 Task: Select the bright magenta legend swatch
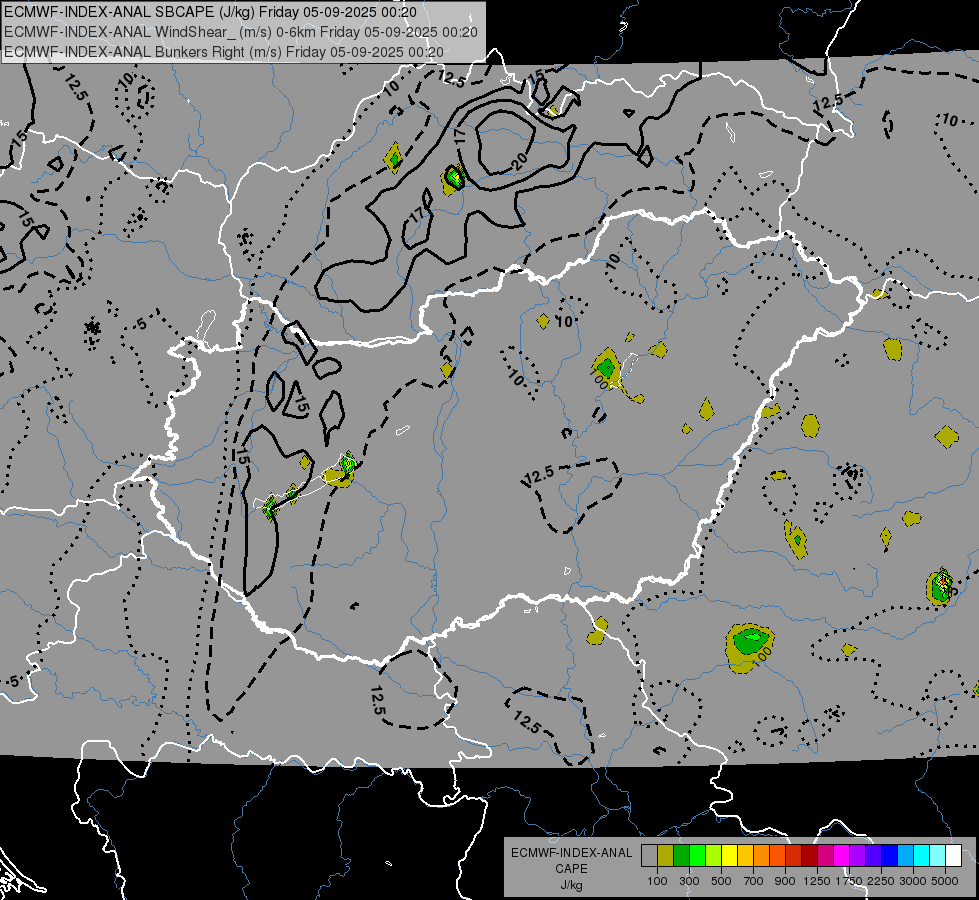point(842,855)
